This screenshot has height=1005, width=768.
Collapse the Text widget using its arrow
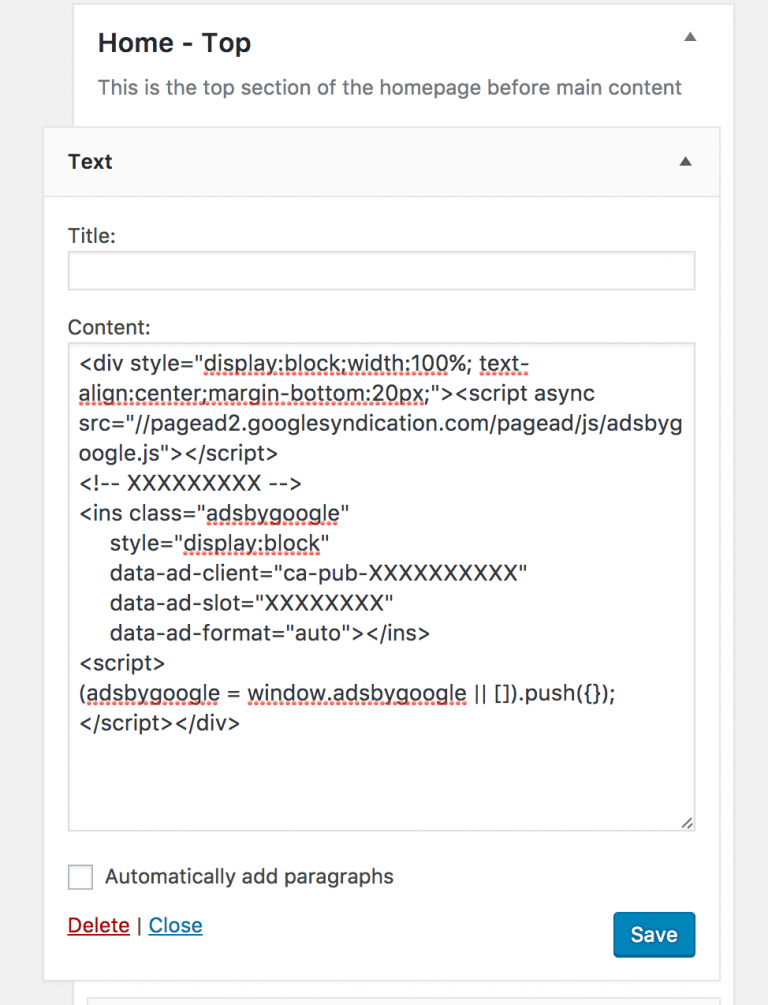click(x=685, y=161)
